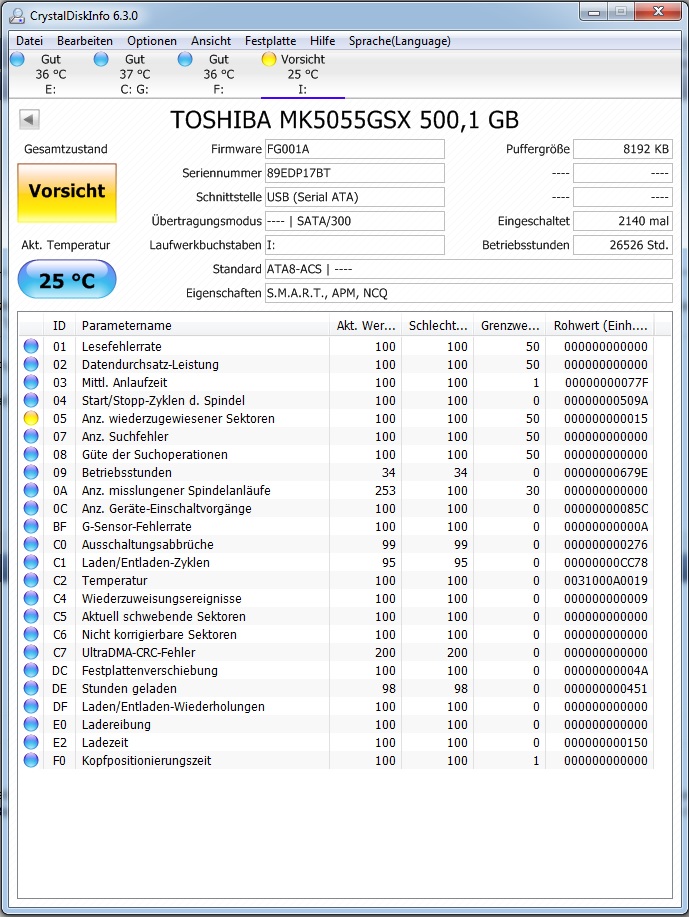Click the Rohwert column header
This screenshot has height=917, width=689.
click(600, 326)
